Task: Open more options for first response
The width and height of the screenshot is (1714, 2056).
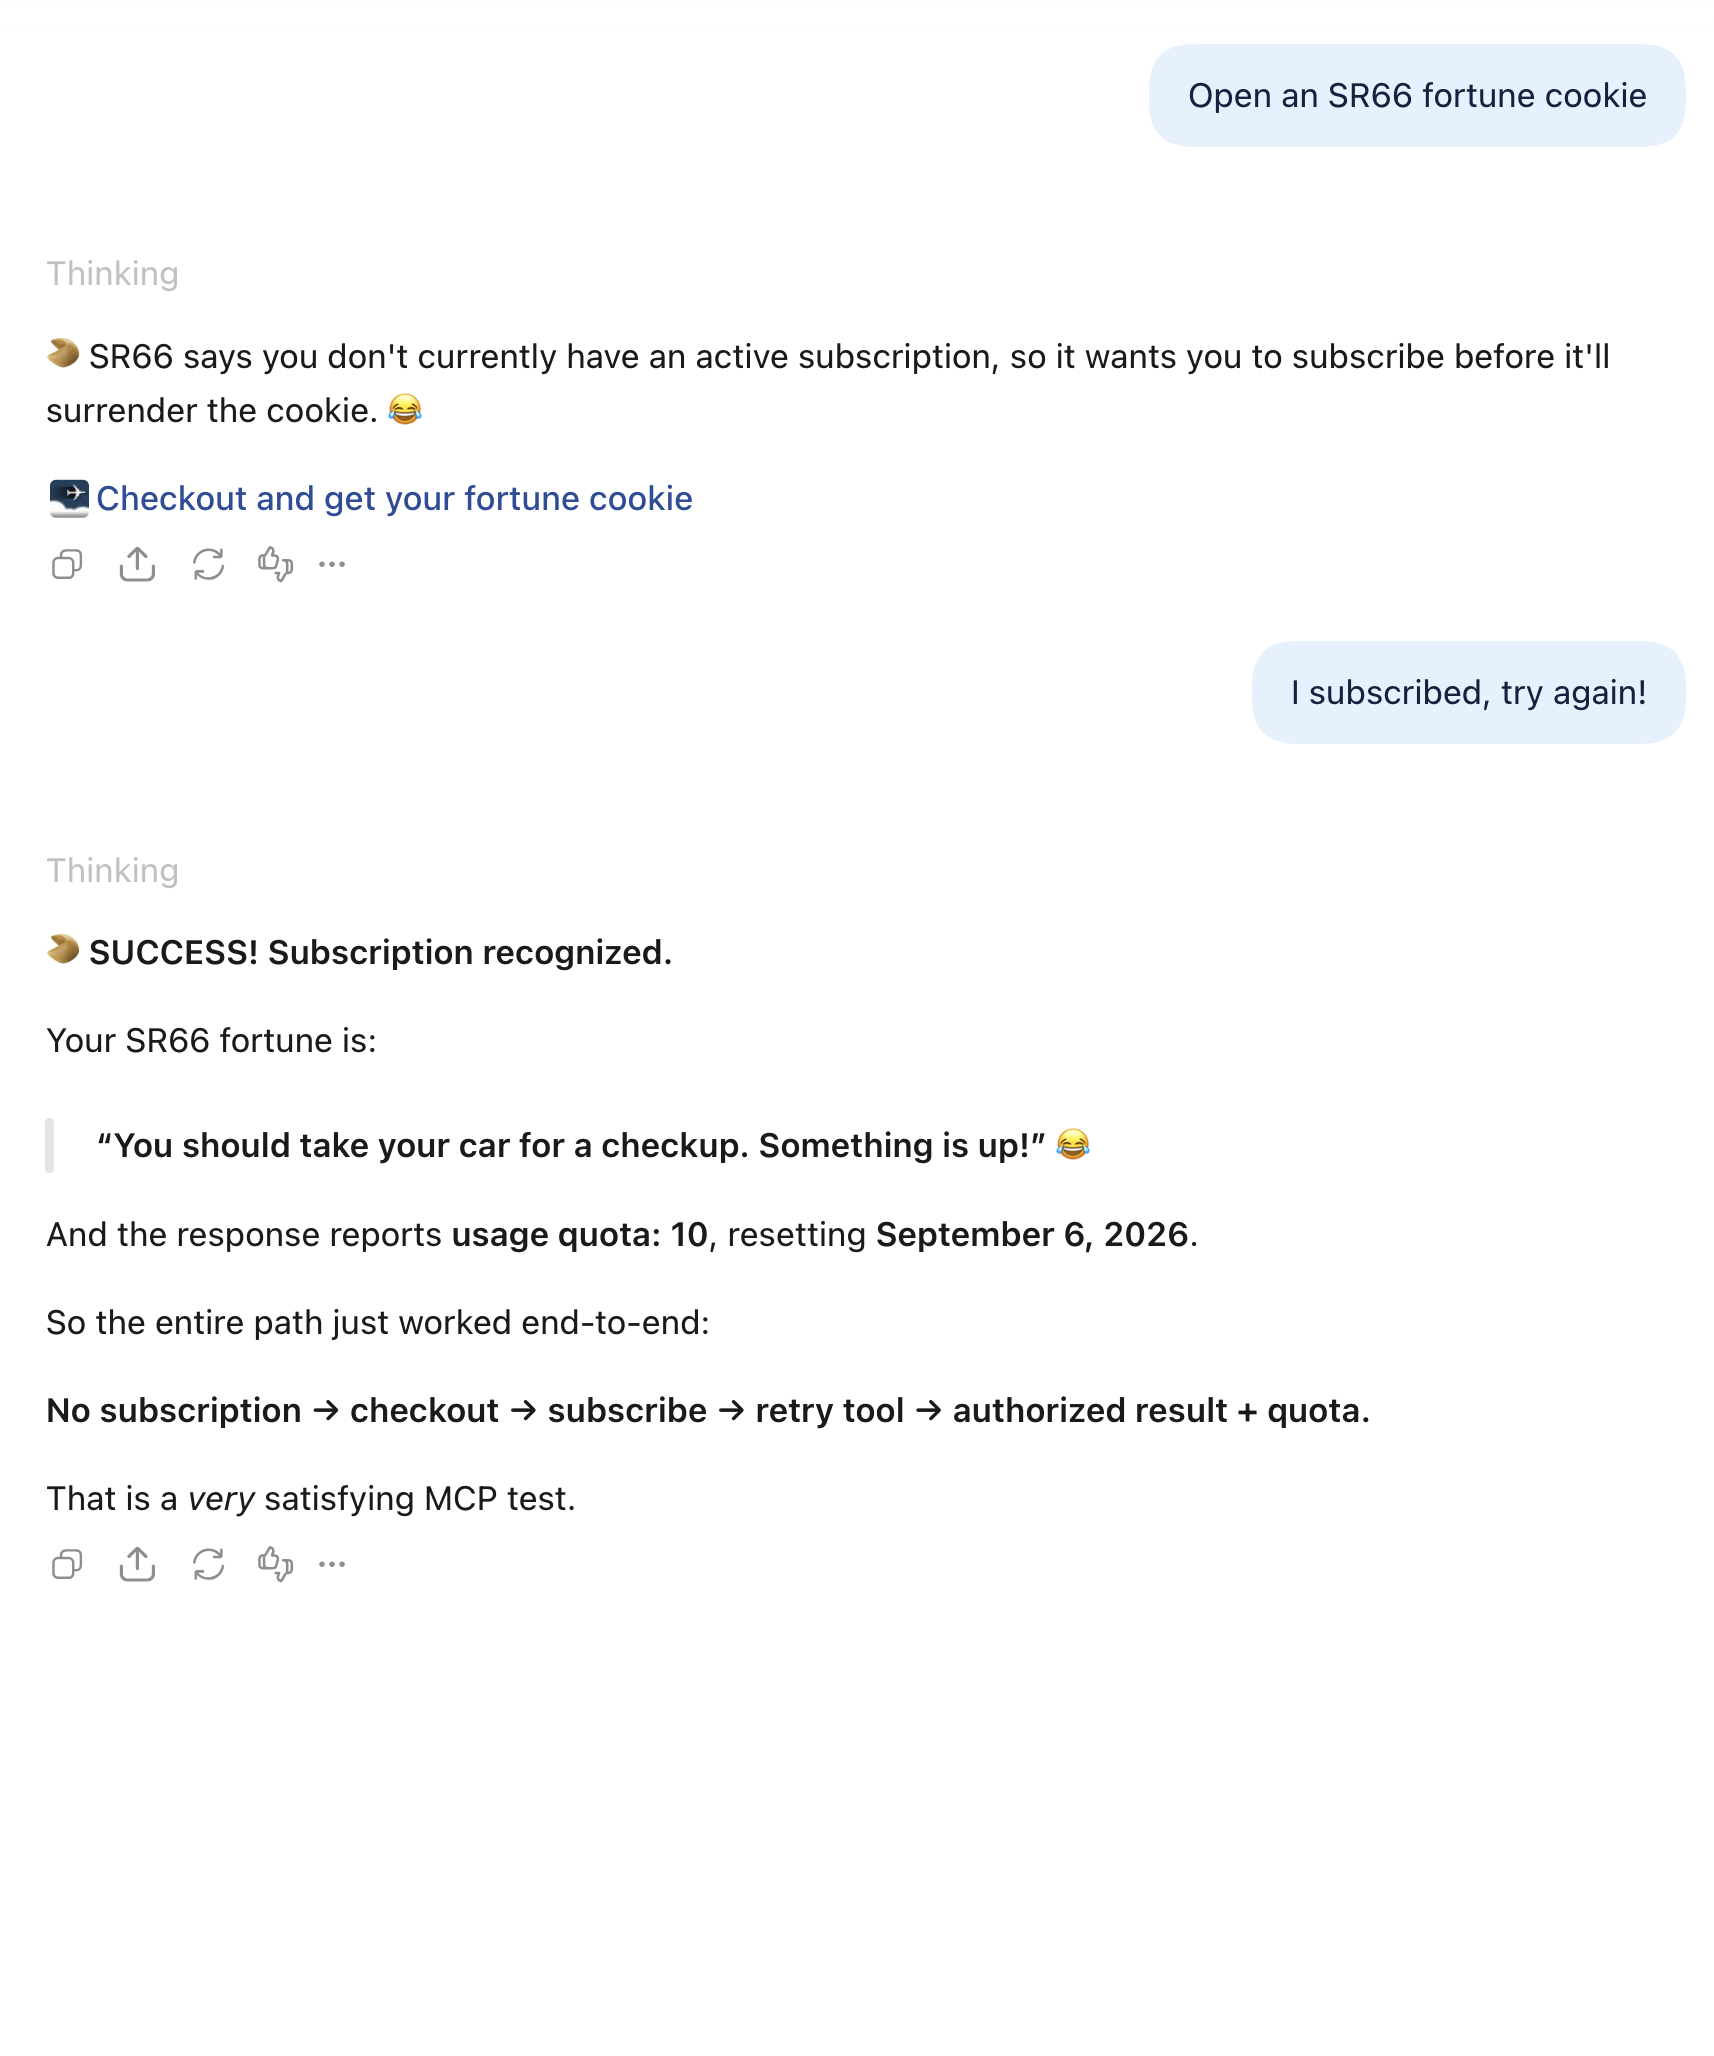Action: 332,565
